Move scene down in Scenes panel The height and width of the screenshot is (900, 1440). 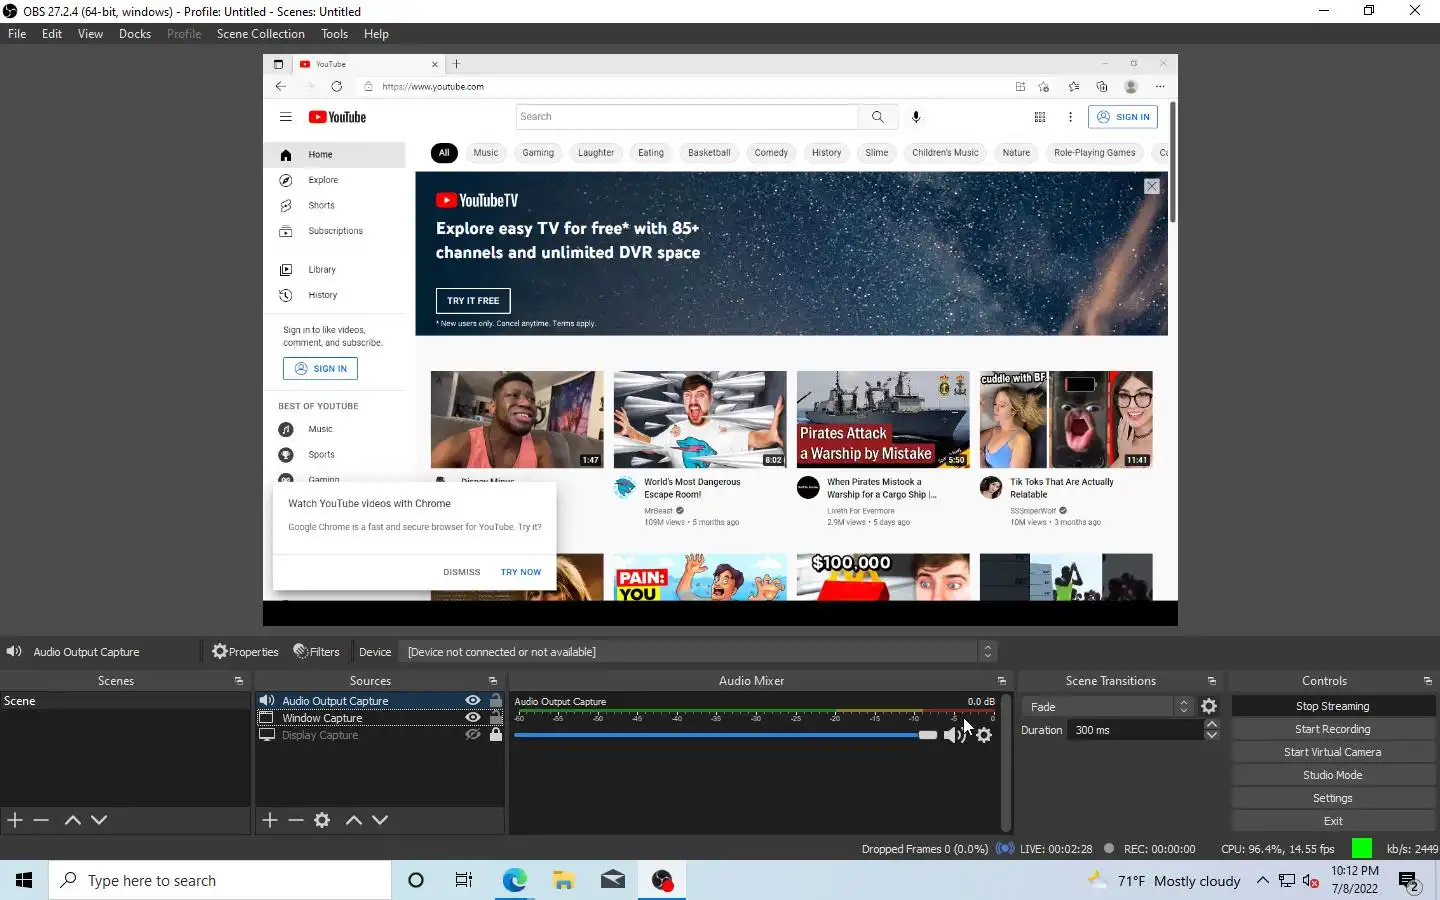(99, 820)
